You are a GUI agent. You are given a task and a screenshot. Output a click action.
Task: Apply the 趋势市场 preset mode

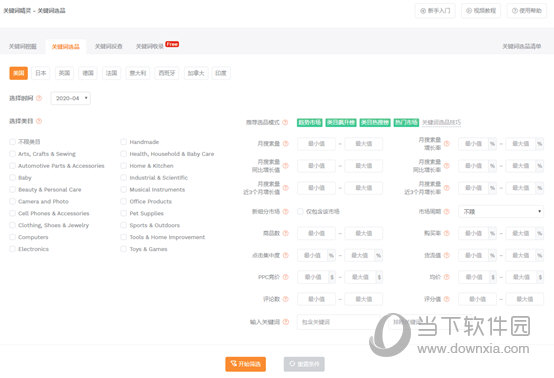click(310, 123)
